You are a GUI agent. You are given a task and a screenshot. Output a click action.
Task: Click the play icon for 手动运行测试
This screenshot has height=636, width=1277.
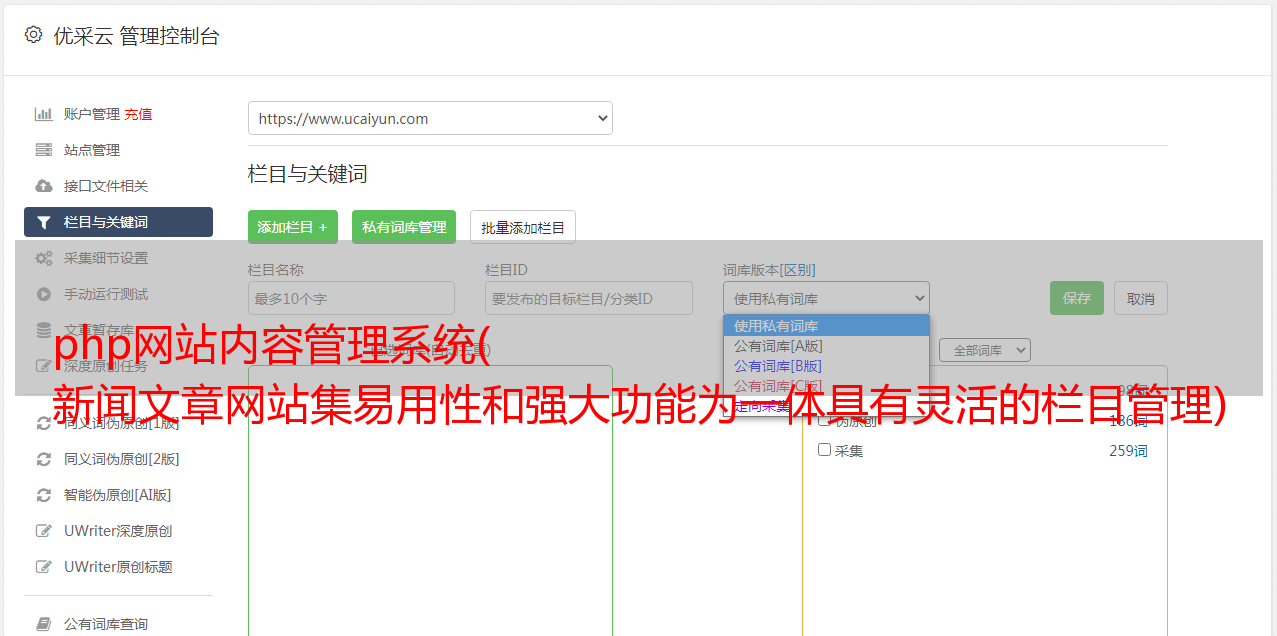44,294
